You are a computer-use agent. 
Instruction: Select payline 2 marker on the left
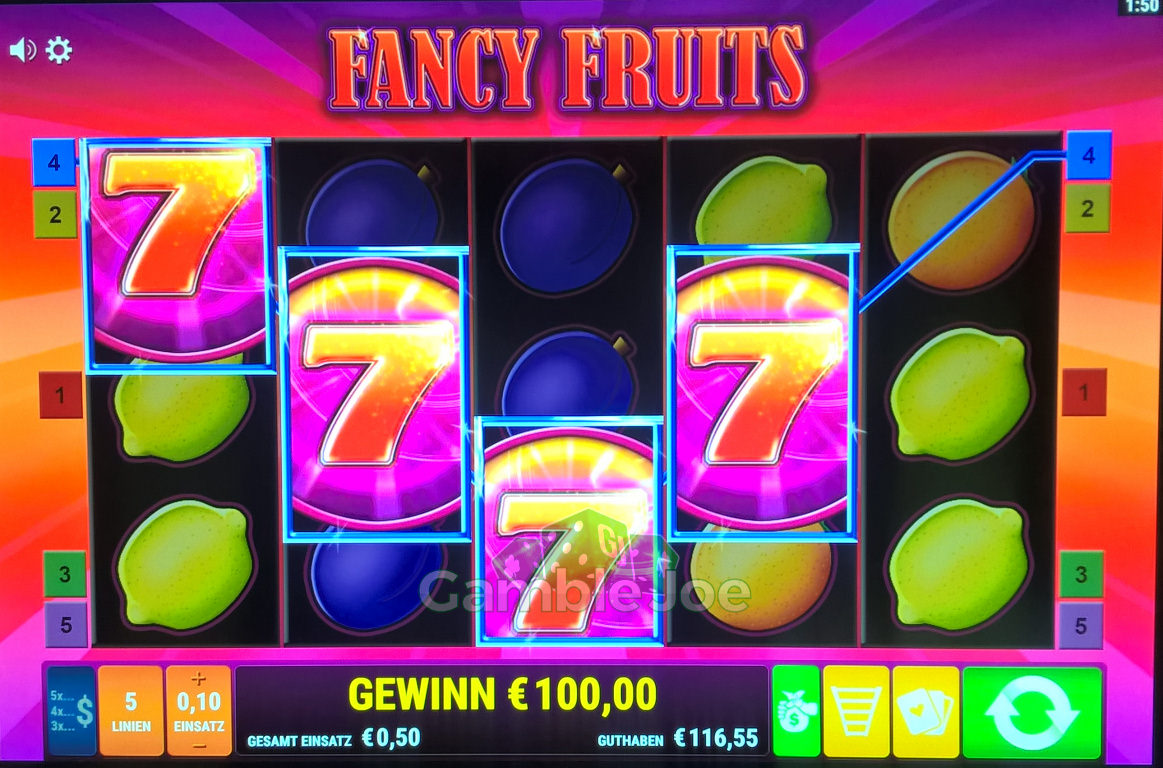pos(55,214)
